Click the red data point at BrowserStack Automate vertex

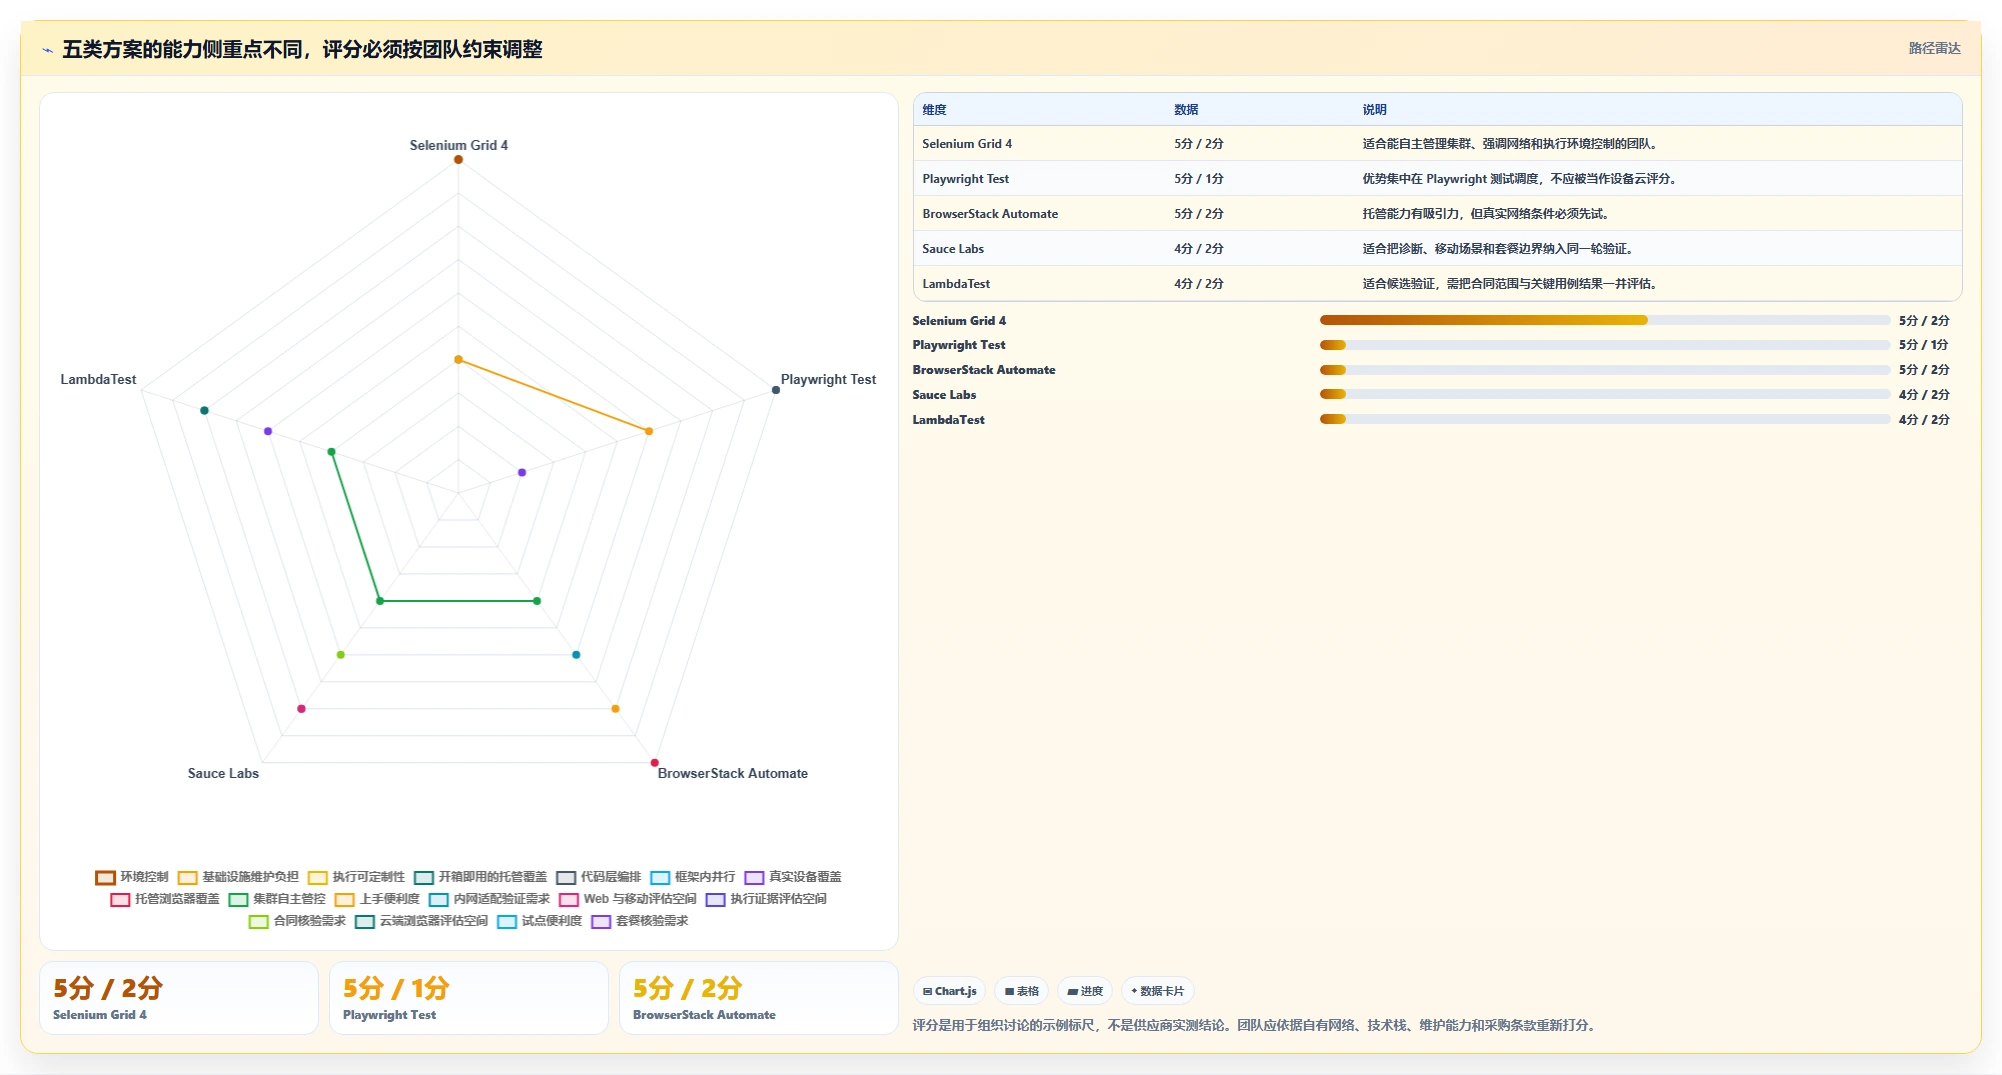655,763
